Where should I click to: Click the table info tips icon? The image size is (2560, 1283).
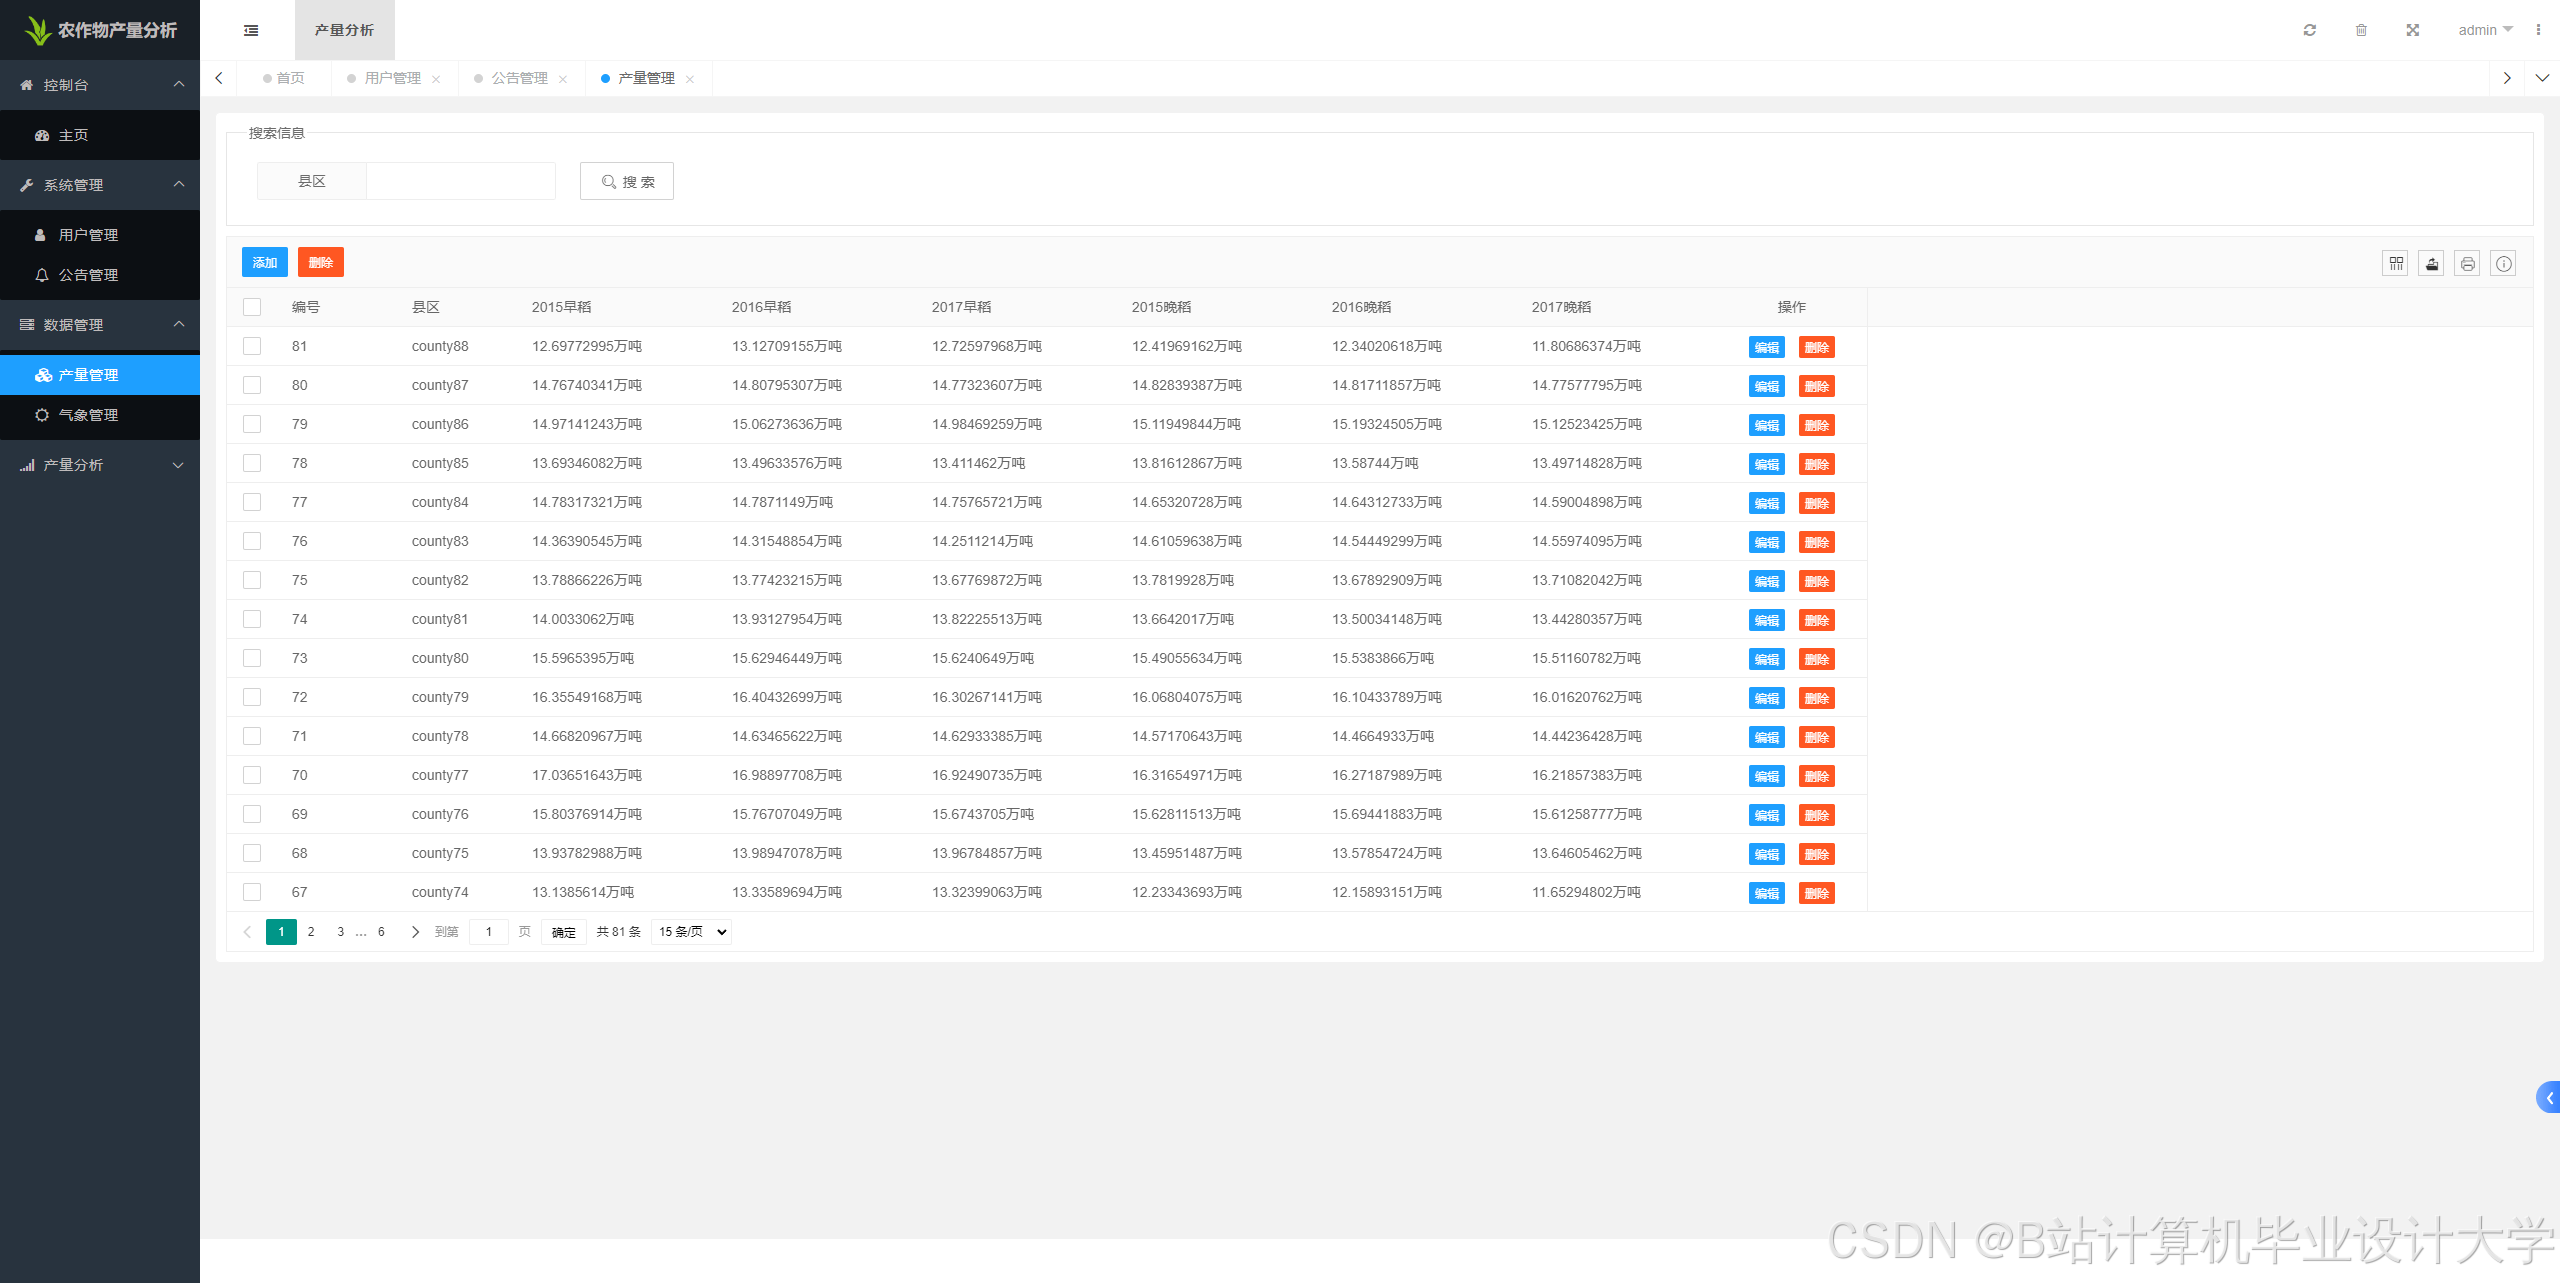click(x=2503, y=264)
